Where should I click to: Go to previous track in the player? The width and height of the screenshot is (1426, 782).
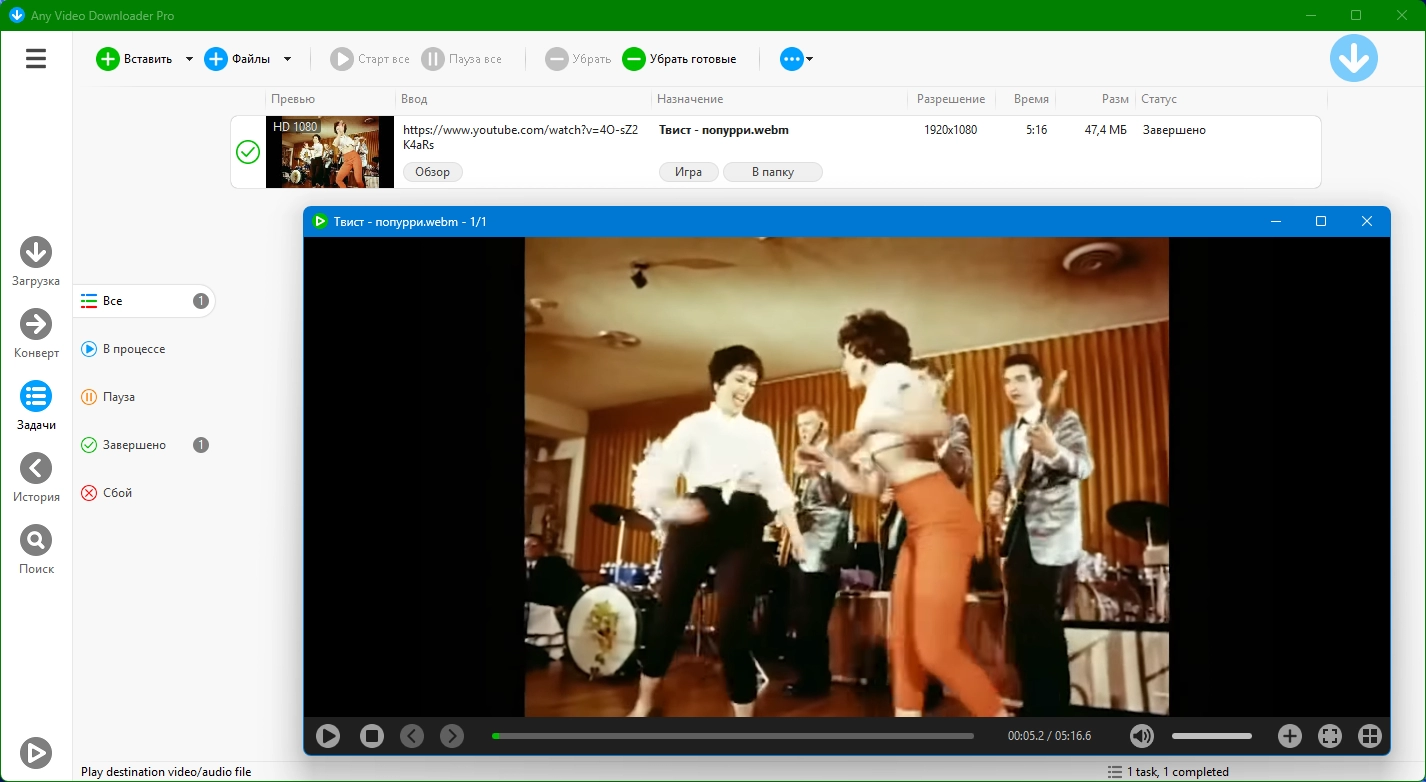(x=412, y=736)
